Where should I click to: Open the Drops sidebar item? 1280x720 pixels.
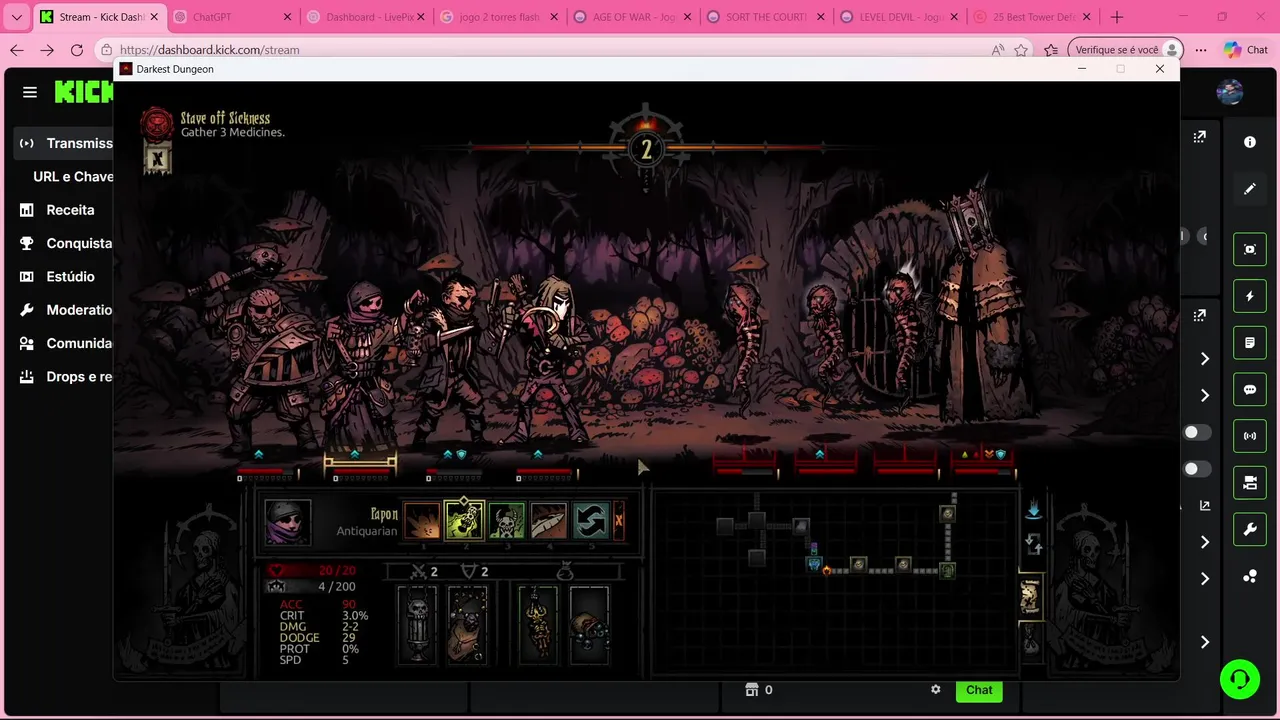pyautogui.click(x=66, y=377)
